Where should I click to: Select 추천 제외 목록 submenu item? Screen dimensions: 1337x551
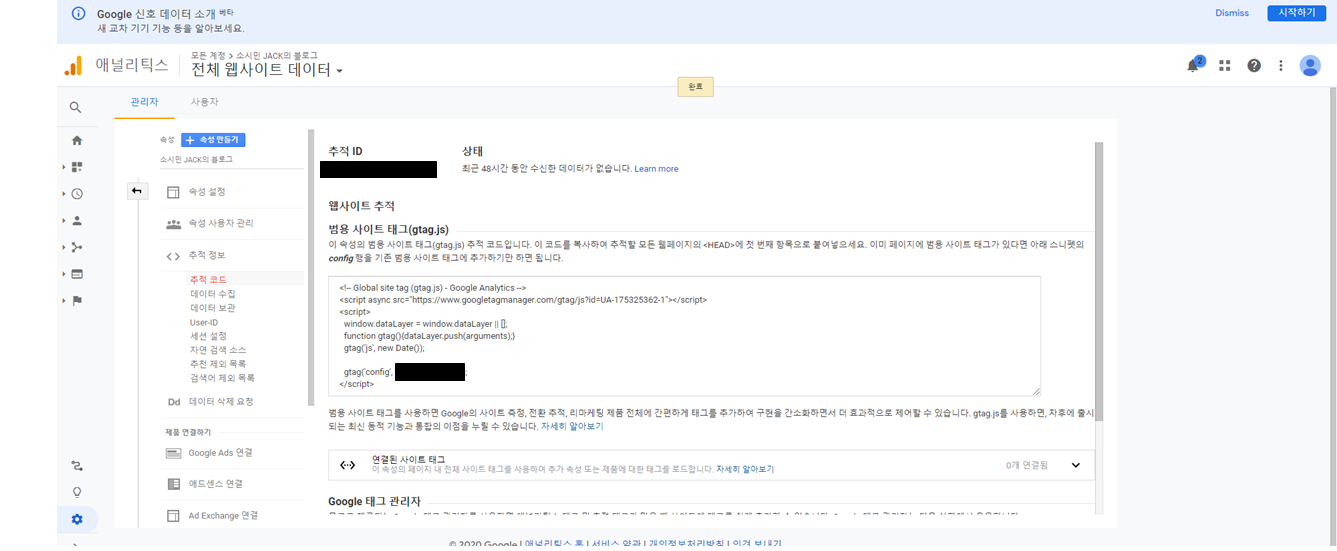218,364
